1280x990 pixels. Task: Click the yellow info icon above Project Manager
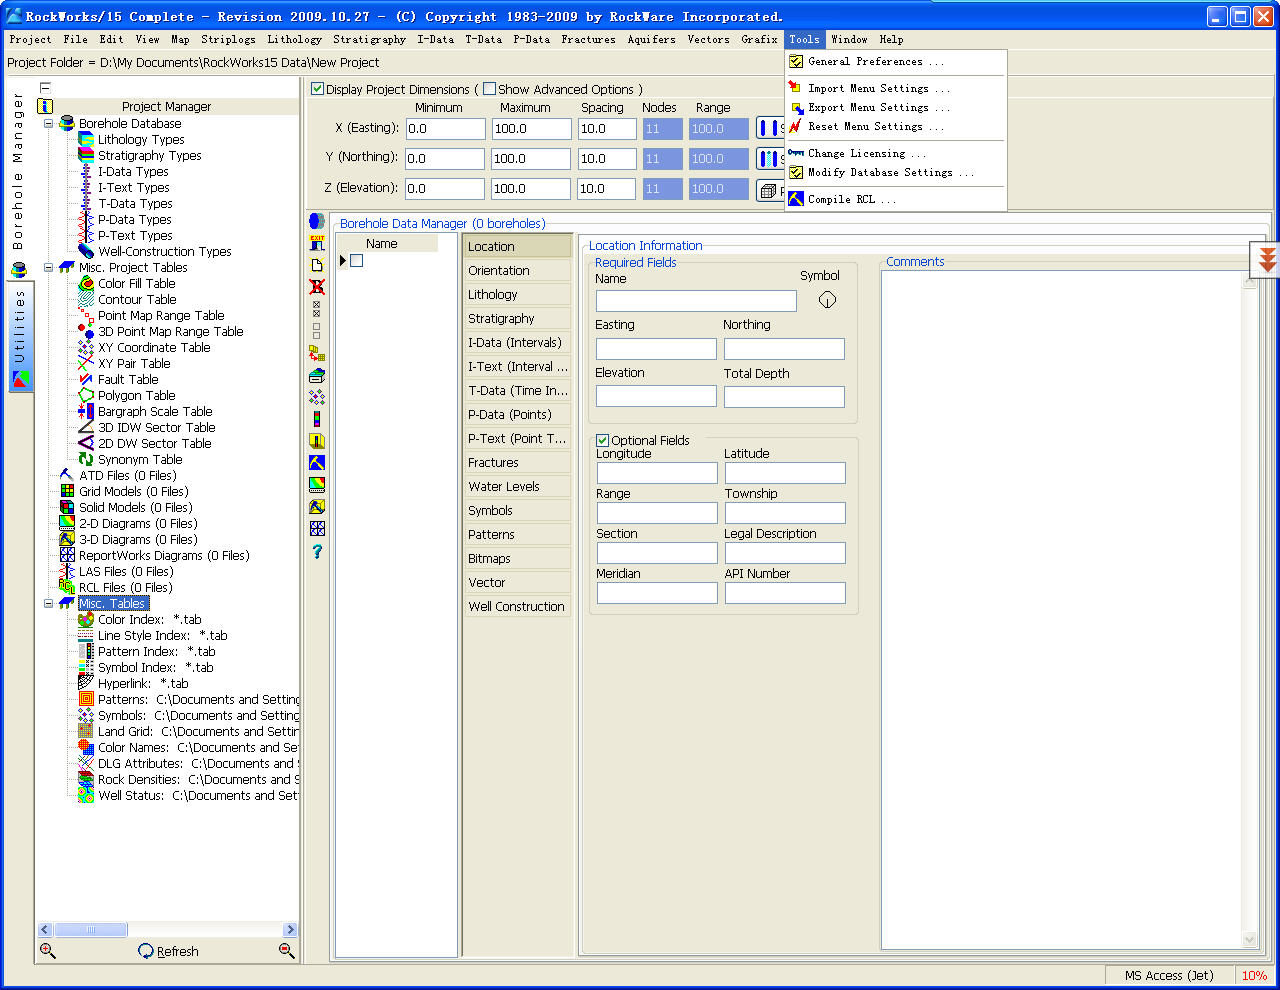(45, 106)
